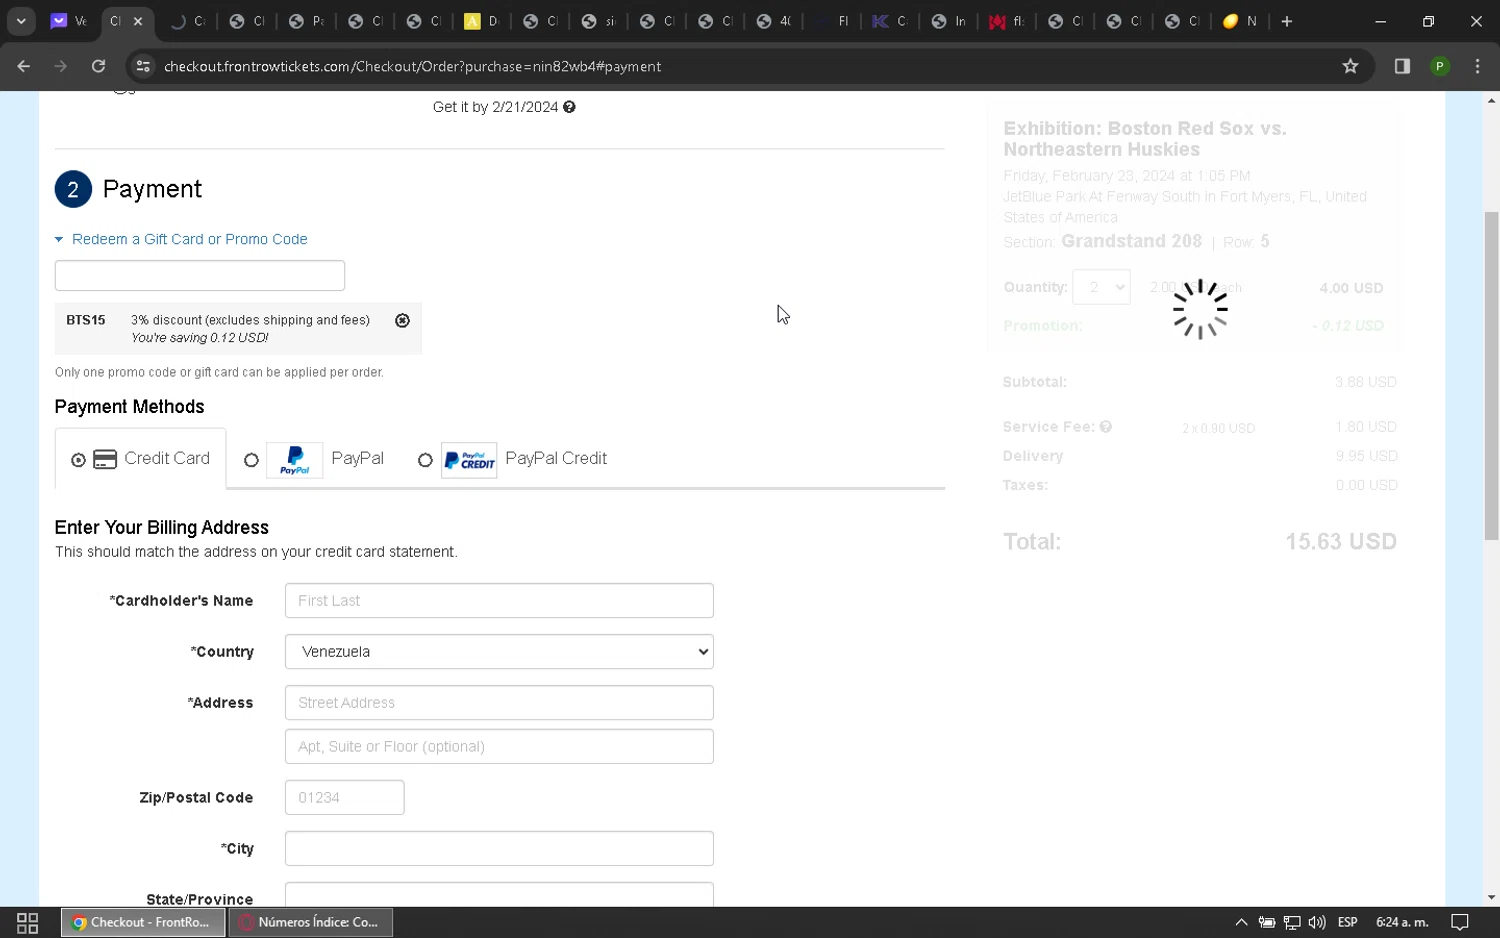
Task: Show hidden system tray icons
Action: pyautogui.click(x=1241, y=922)
